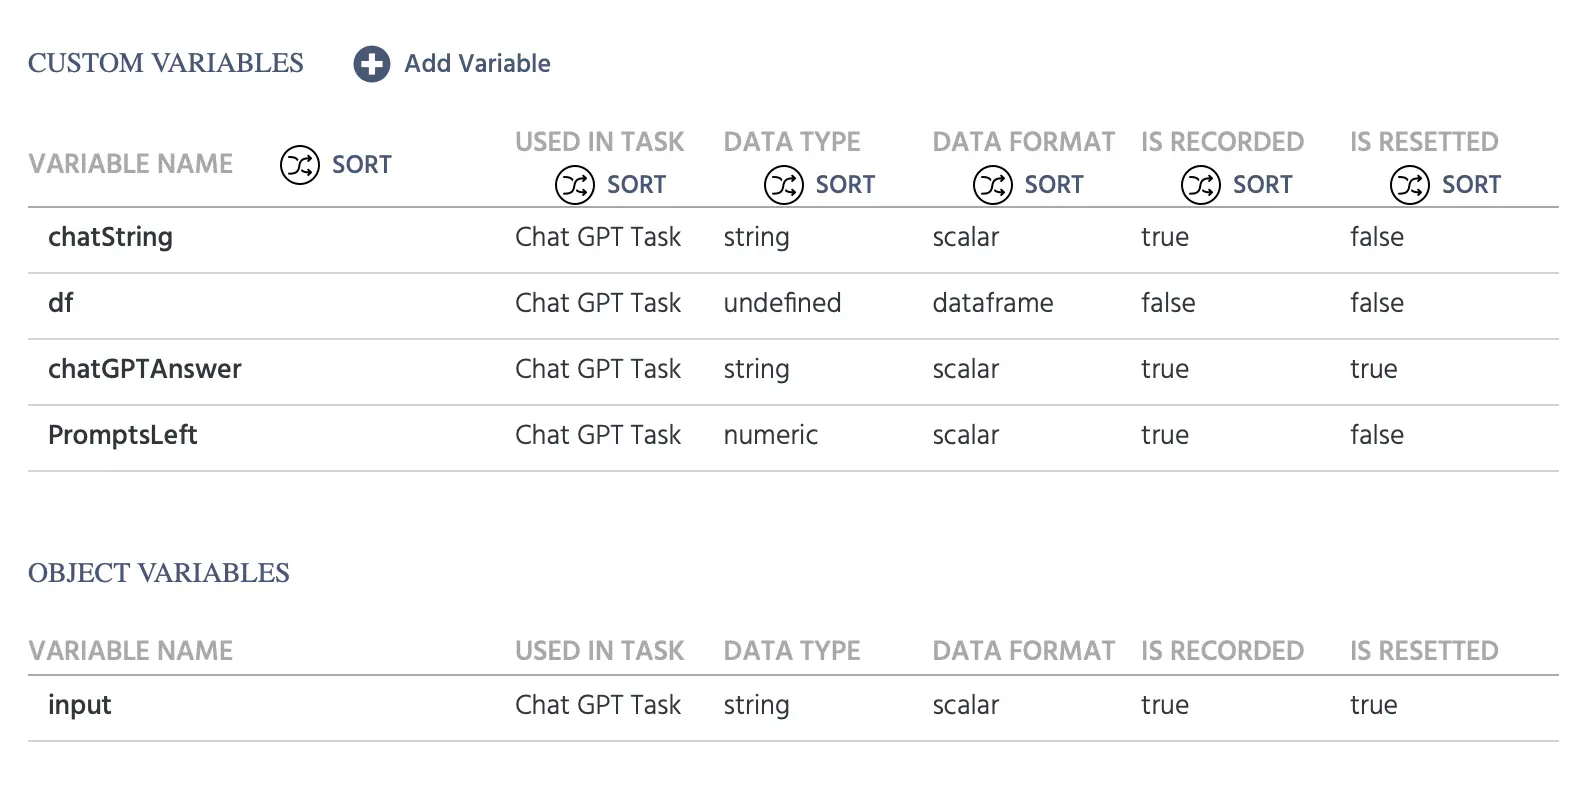The width and height of the screenshot is (1596, 804).
Task: Click Data Type header in Object Variables
Action: pos(792,651)
